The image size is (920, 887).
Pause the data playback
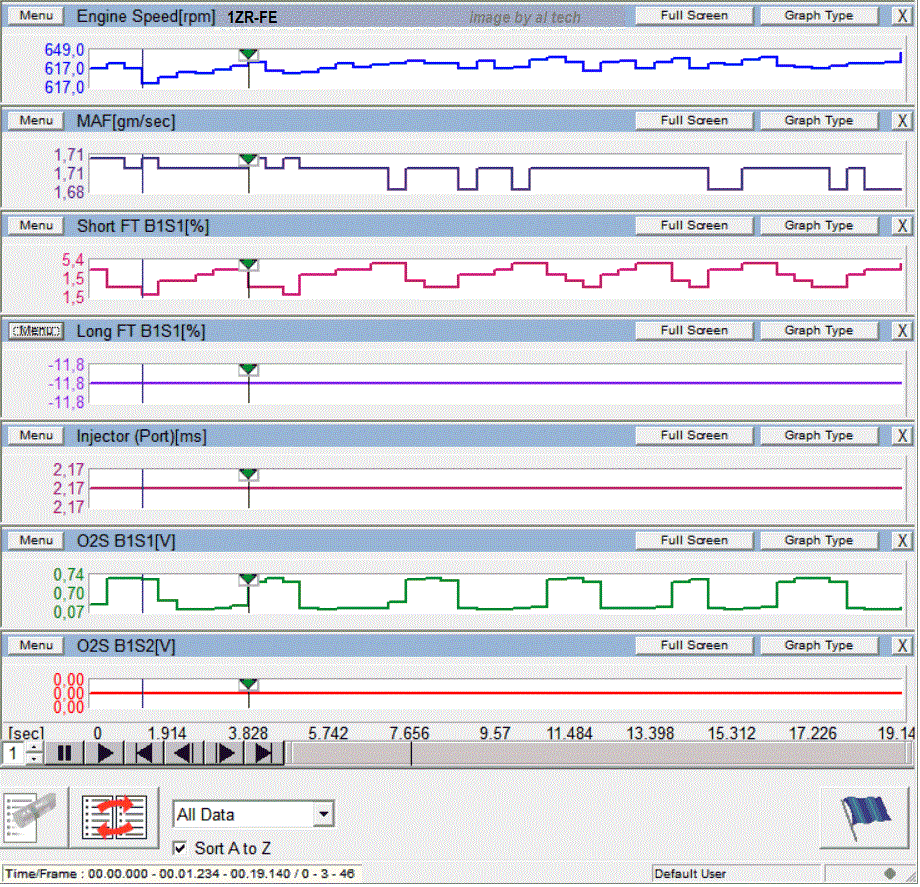tap(64, 753)
